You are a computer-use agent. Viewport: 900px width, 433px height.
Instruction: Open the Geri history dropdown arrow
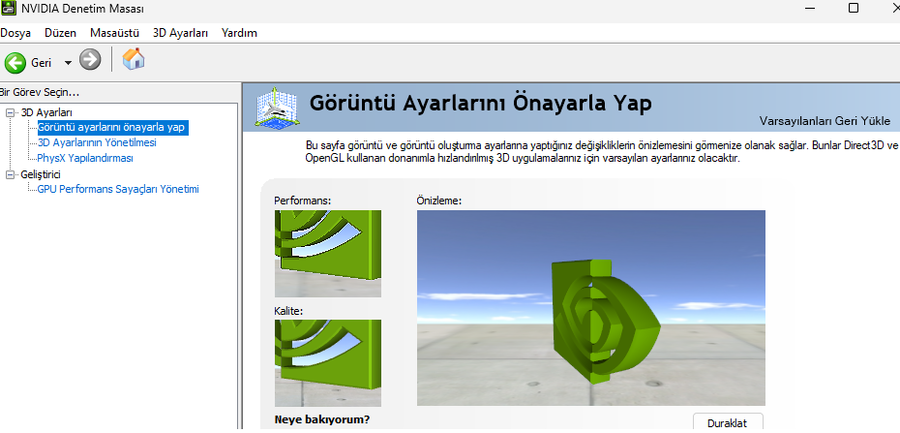(68, 63)
